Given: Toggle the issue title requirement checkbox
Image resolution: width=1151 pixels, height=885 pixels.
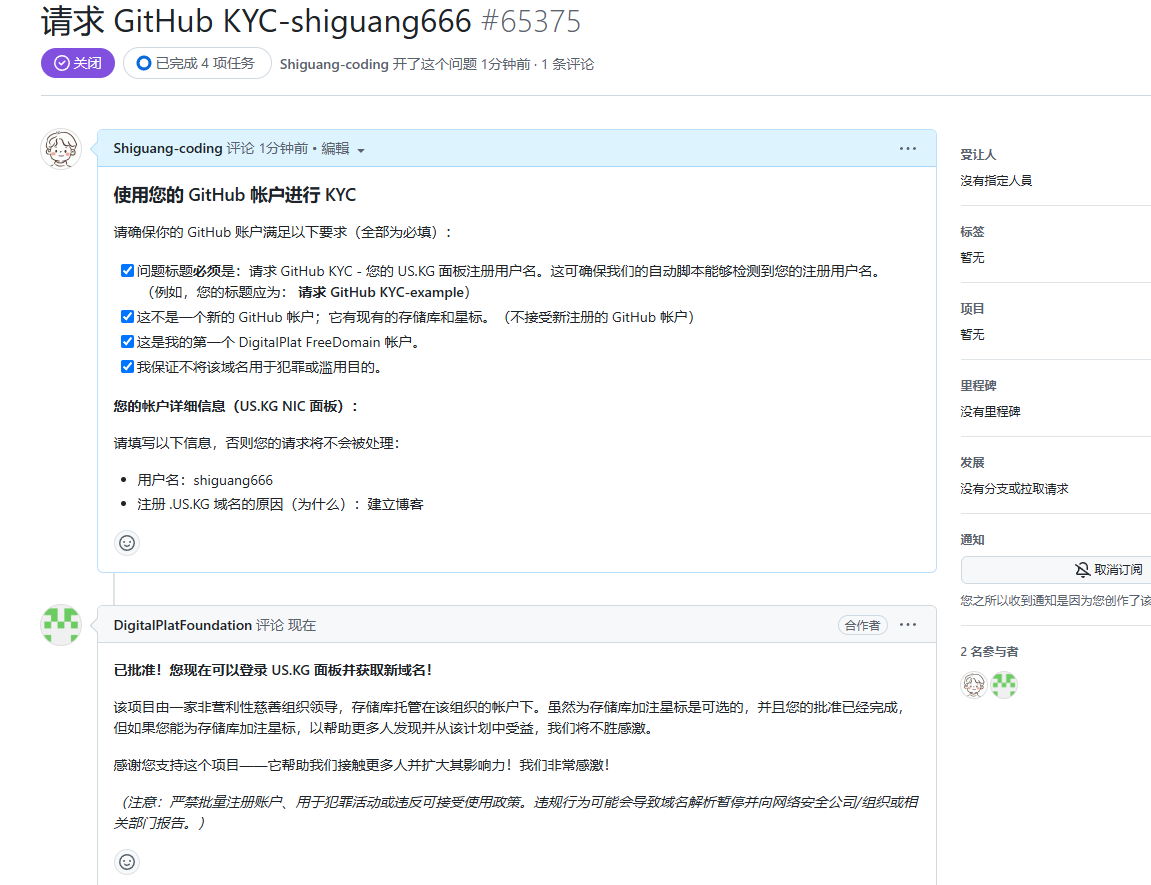Looking at the screenshot, I should 127,271.
